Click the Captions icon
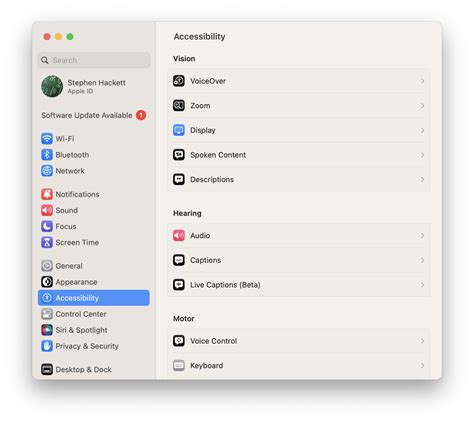Viewport: 474px width, 422px height. tap(179, 260)
